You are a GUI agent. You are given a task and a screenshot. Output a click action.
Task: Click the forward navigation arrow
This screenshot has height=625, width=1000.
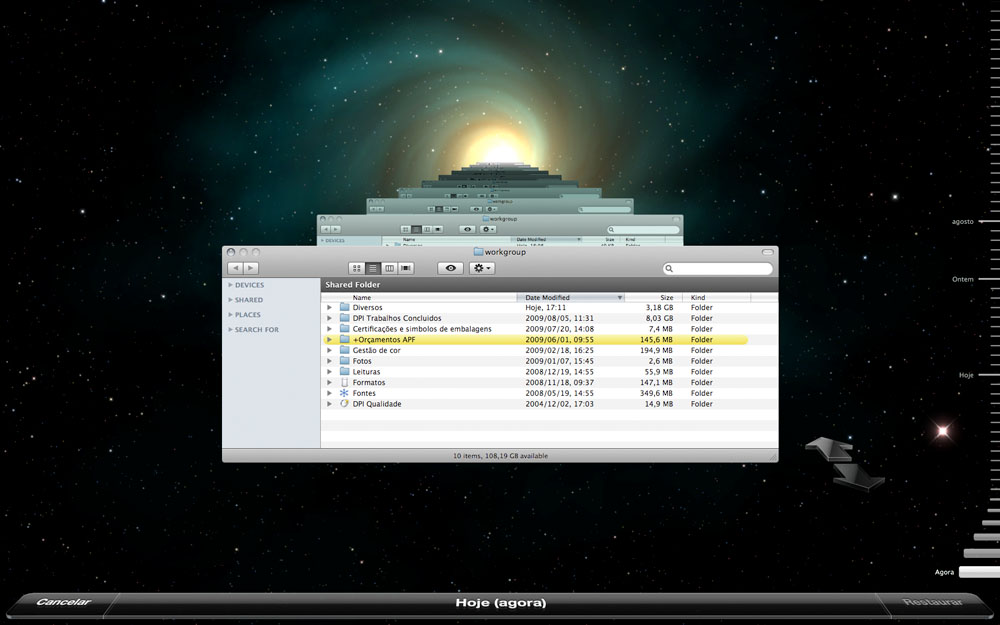(250, 267)
